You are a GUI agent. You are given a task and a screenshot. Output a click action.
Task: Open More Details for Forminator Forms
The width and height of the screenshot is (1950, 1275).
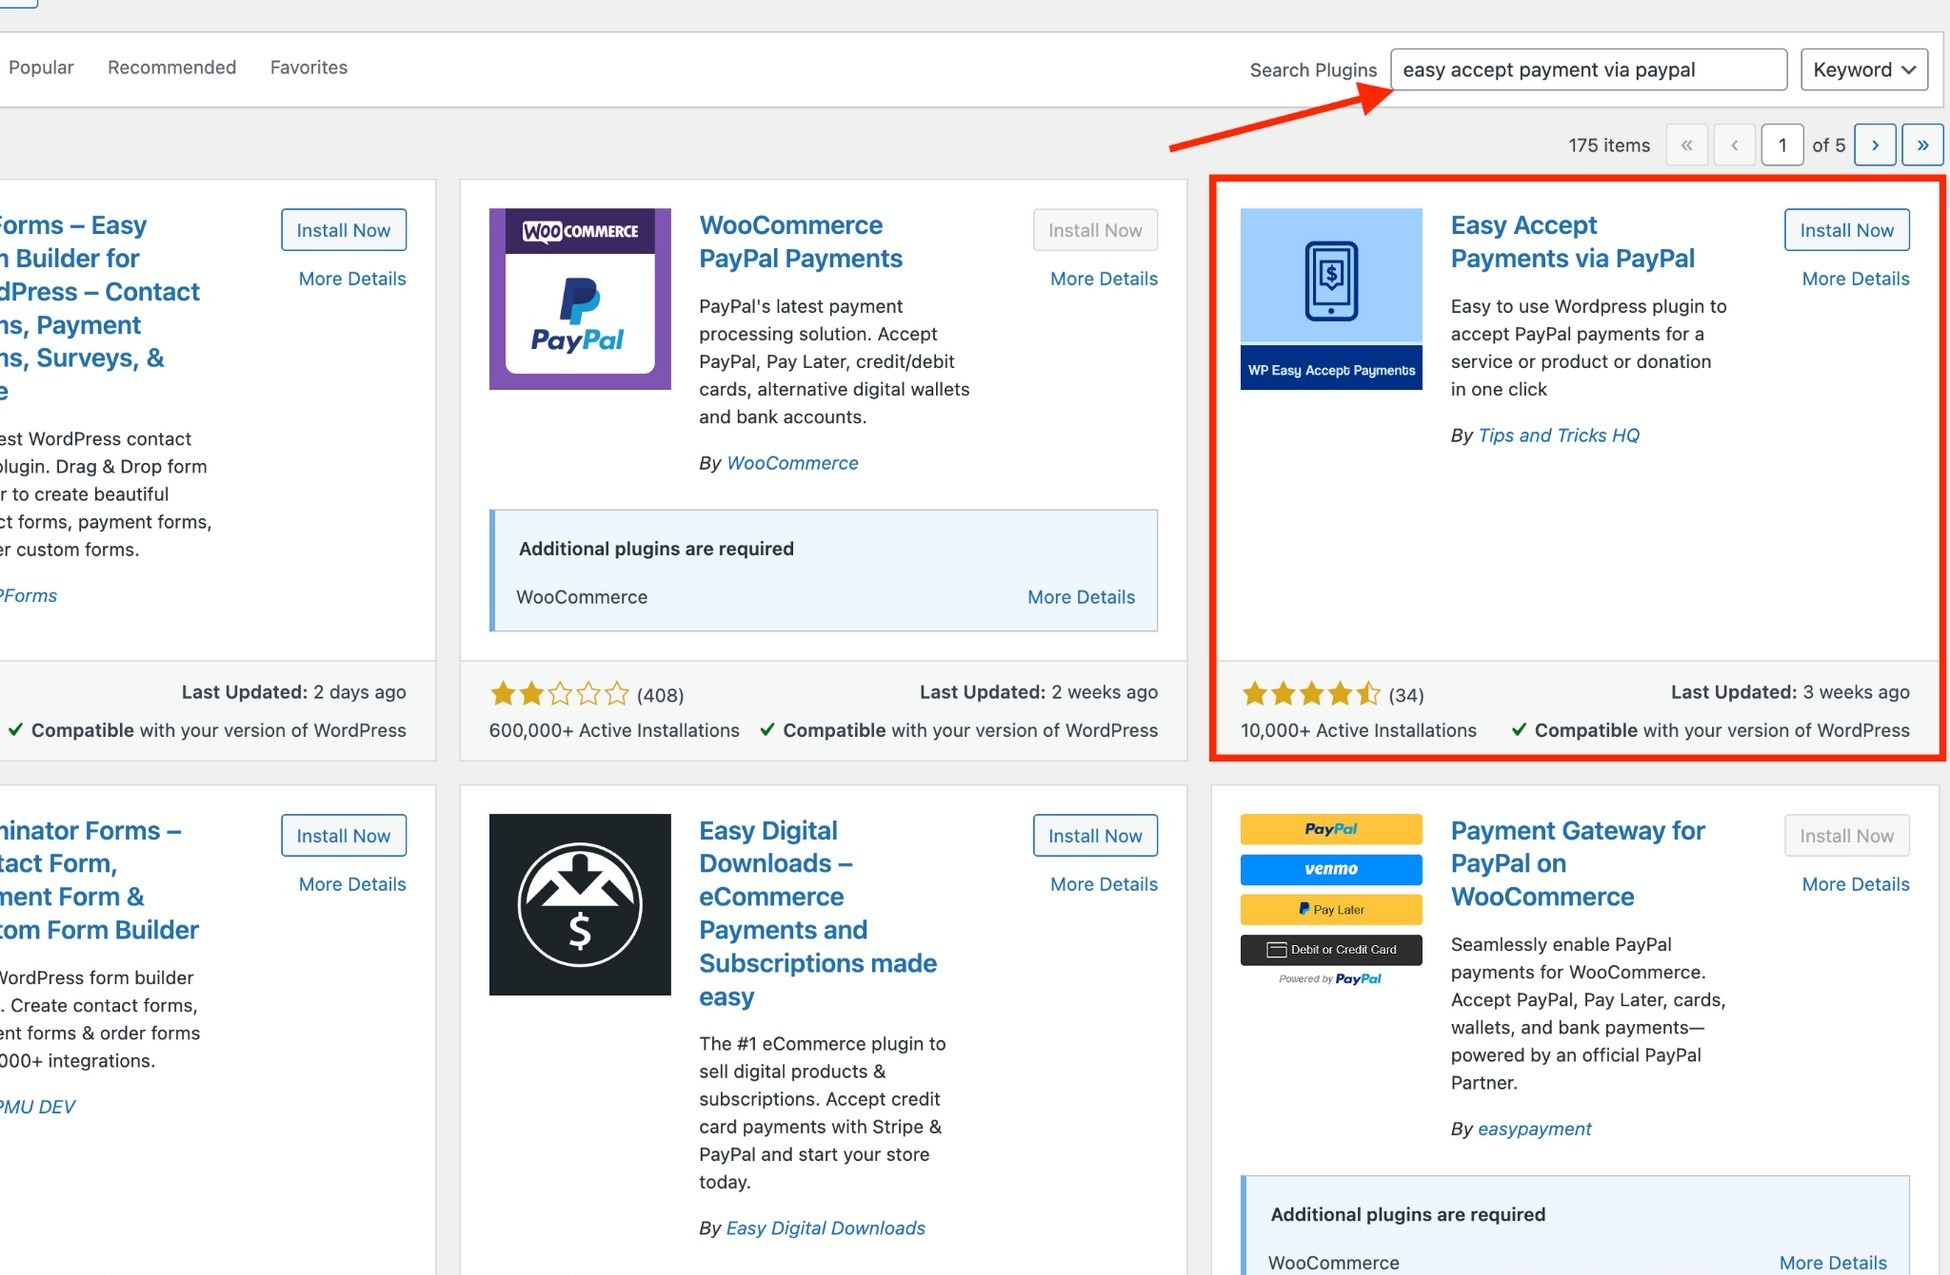coord(352,884)
